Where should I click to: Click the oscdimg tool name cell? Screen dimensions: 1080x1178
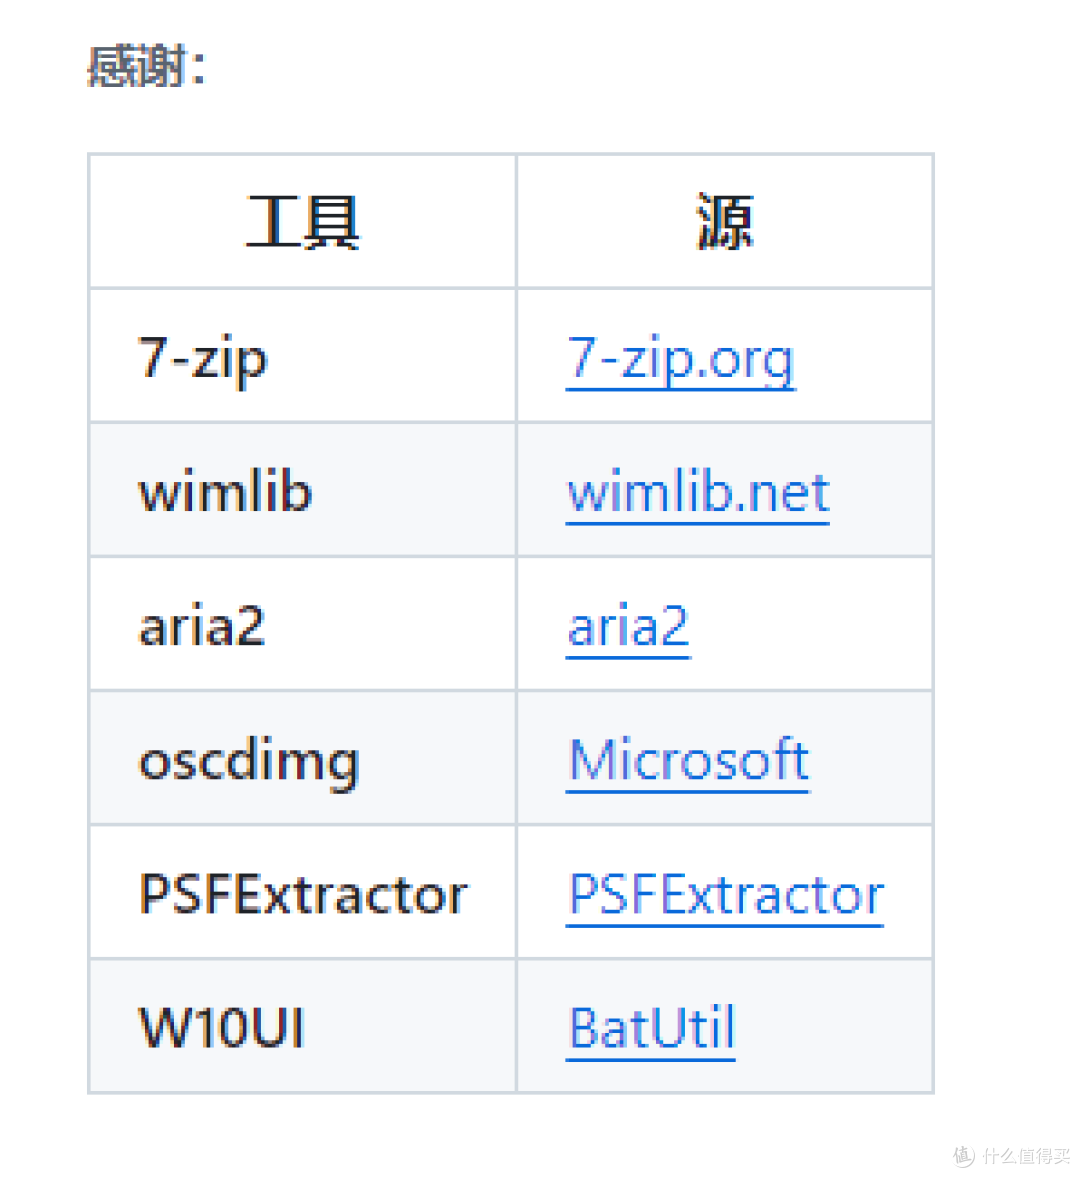[x=248, y=760]
